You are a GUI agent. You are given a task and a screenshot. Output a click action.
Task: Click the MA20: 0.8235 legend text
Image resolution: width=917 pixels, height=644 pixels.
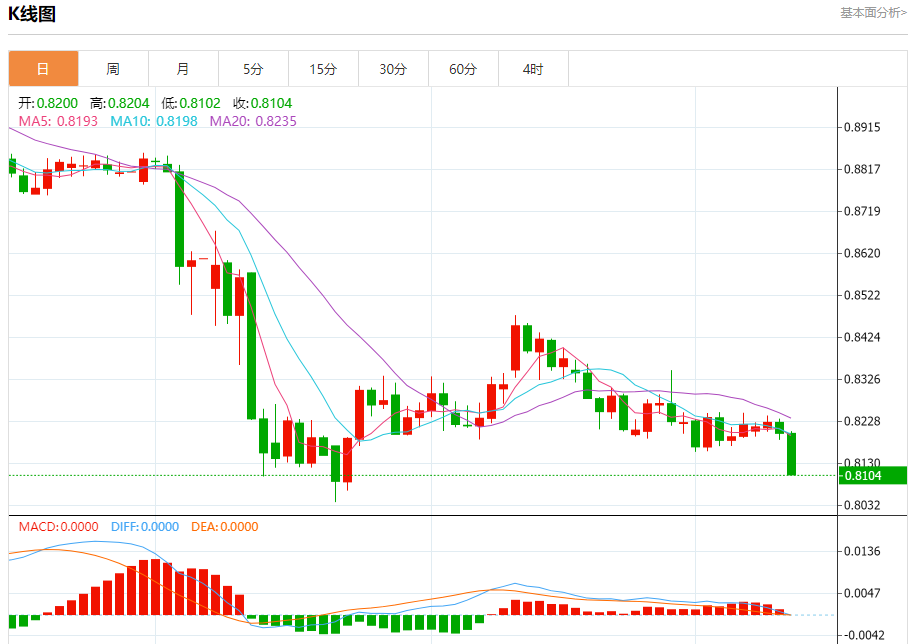253,121
